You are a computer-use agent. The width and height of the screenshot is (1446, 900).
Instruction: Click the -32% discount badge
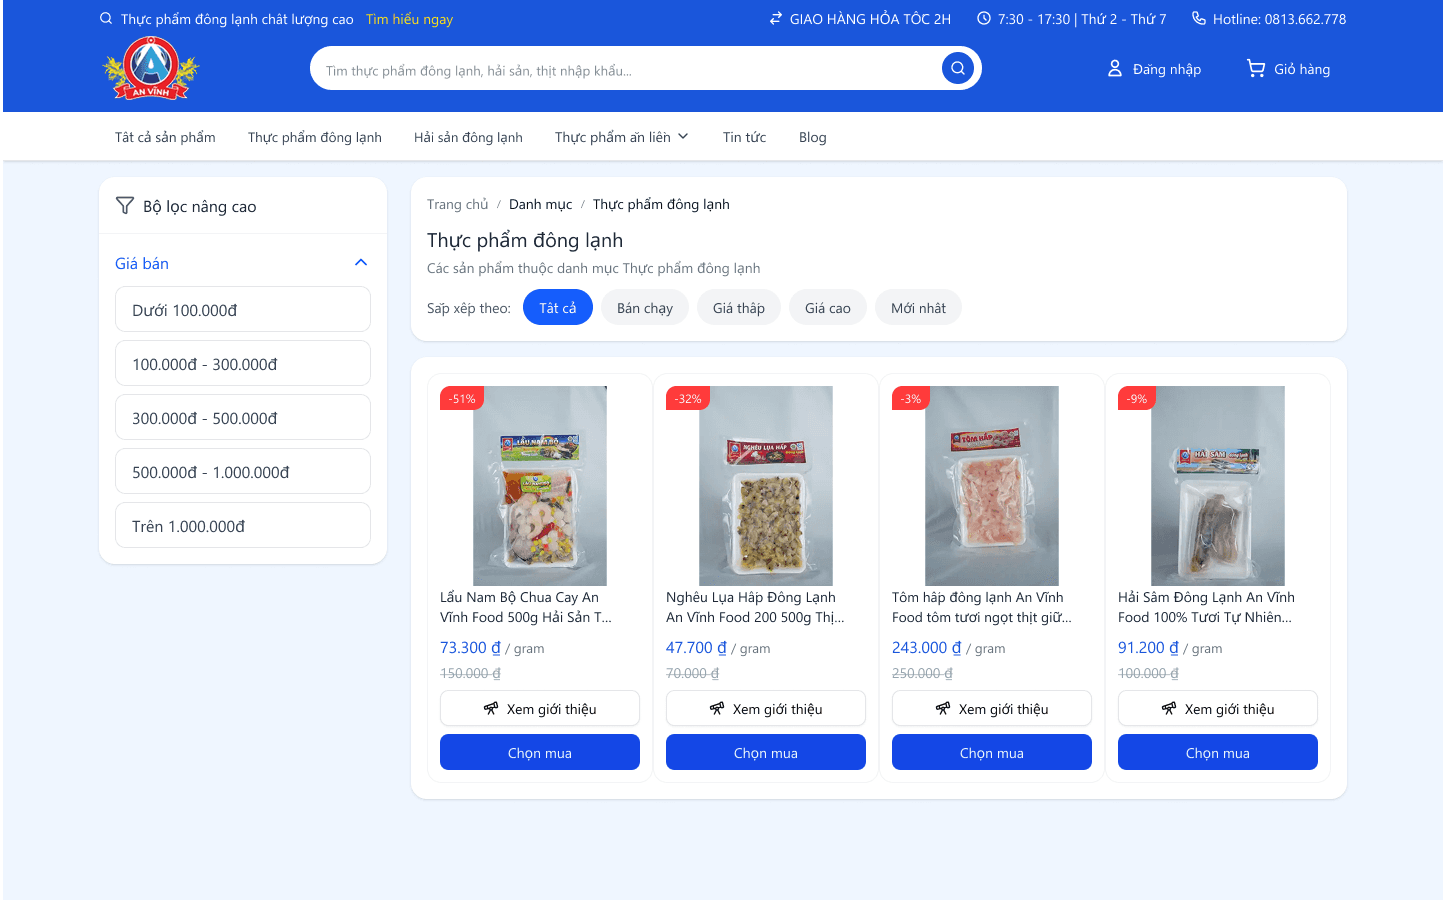688,398
